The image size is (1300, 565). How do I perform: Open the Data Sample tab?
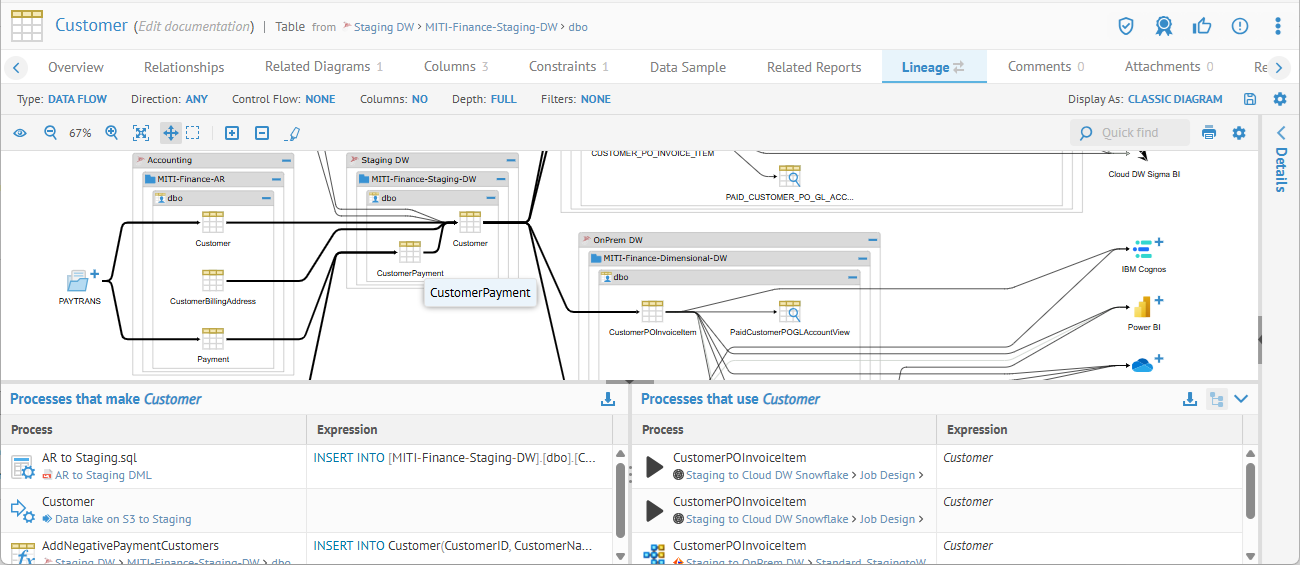coord(687,67)
